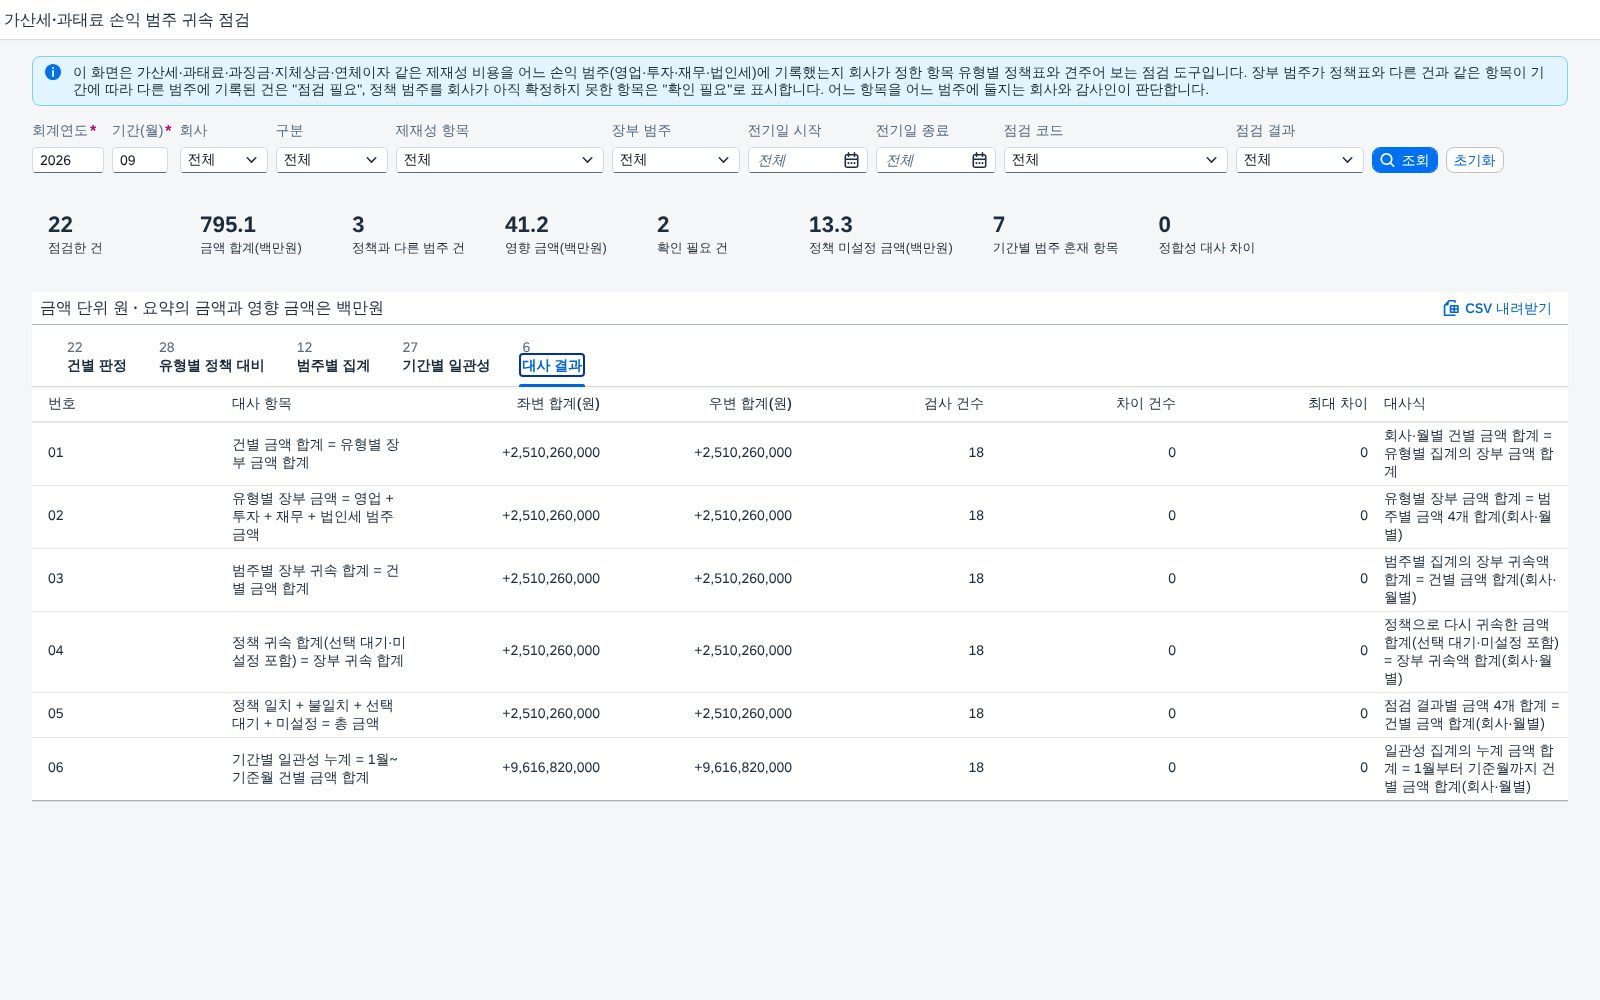Click the 최대 차이 column header
Viewport: 1600px width, 1000px height.
click(x=1338, y=404)
